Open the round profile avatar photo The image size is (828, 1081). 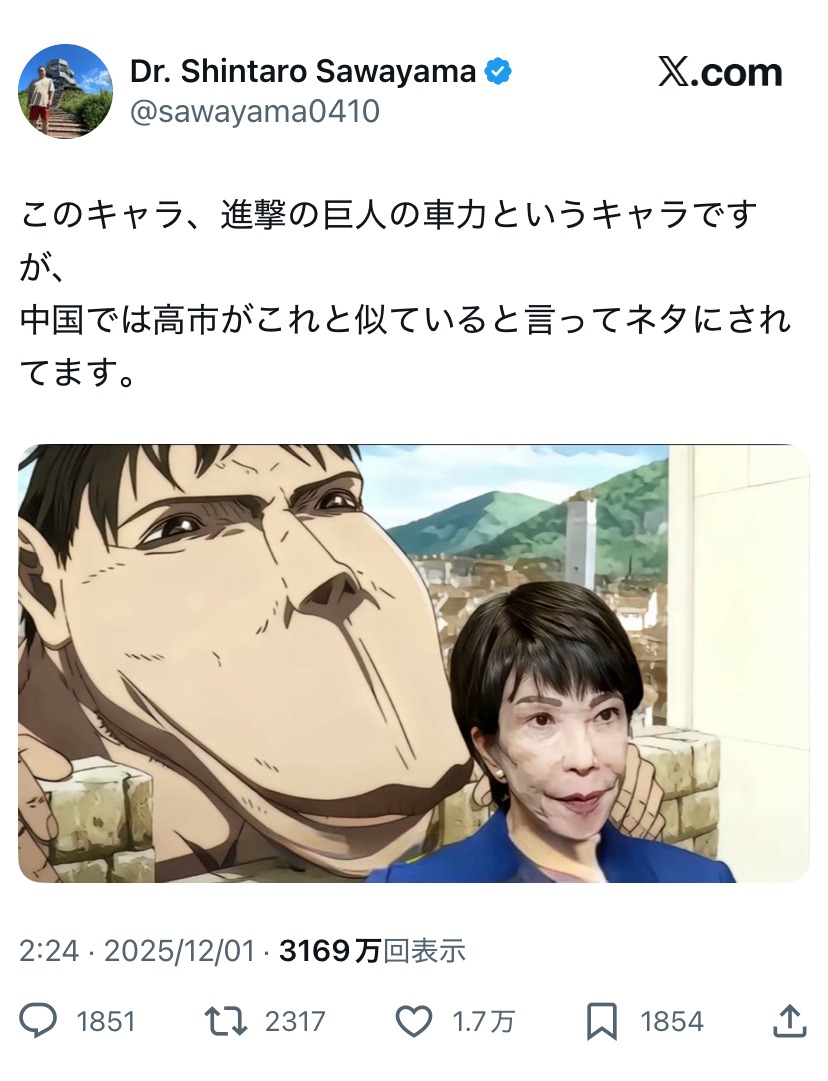[65, 91]
